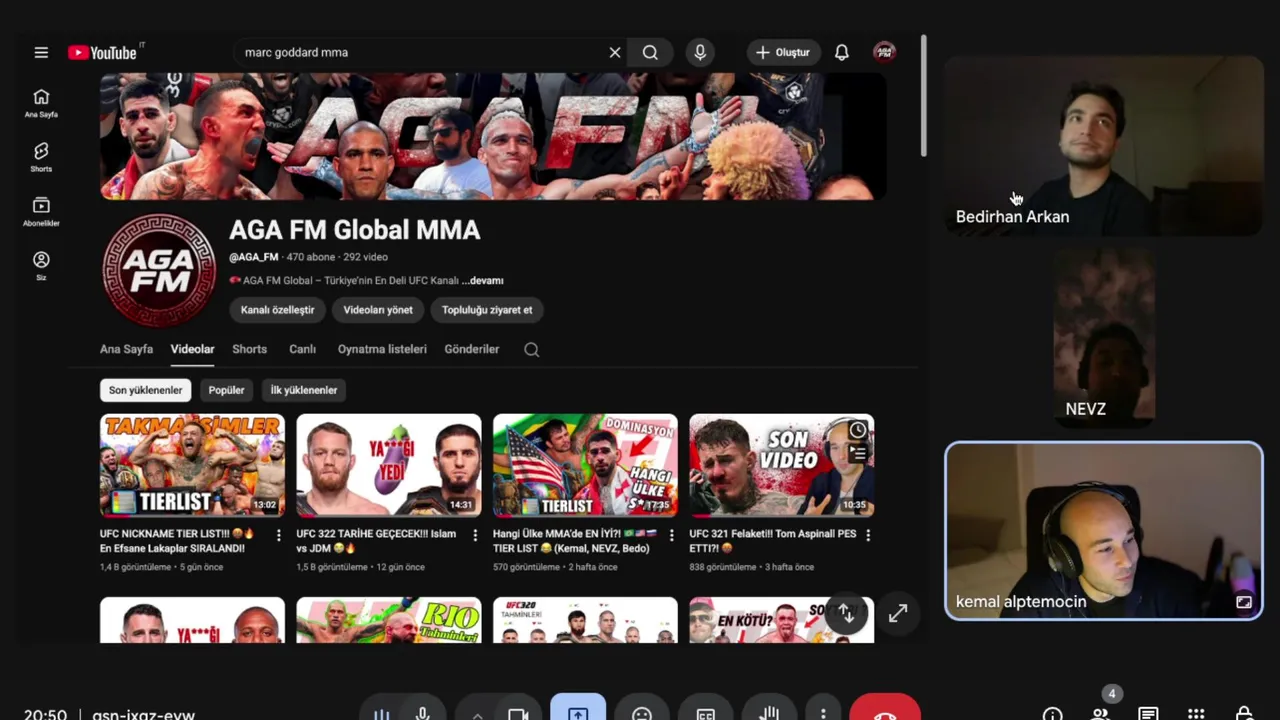Click title UFC 322 TARİHE GEÇECEK!!!
Screen dimensions: 1280x720
pyautogui.click(x=376, y=541)
